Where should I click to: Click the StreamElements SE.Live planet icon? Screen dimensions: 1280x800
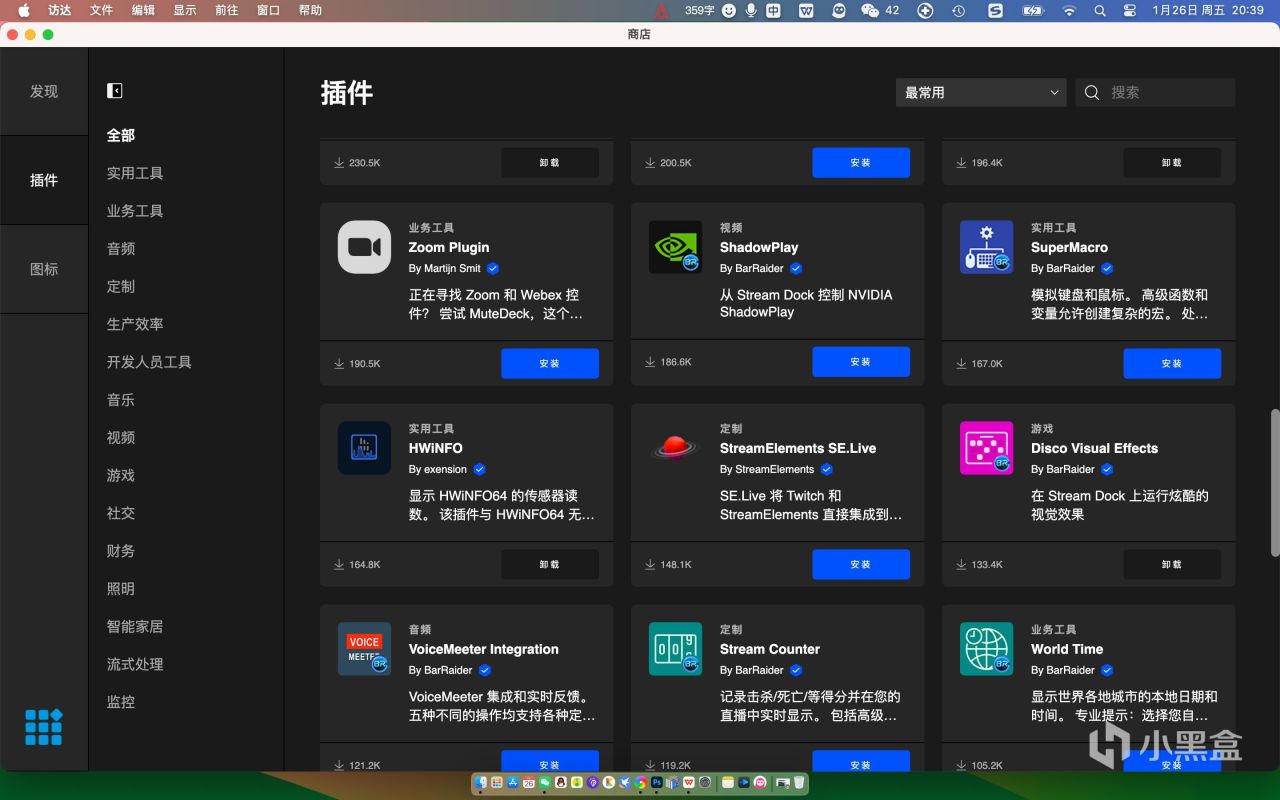click(x=675, y=448)
